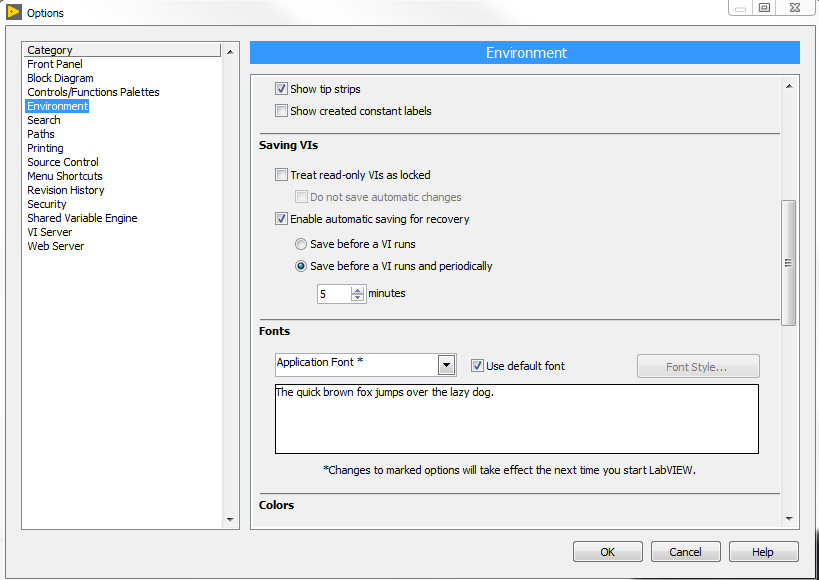819x580 pixels.
Task: Open Menu Shortcuts category
Action: click(x=65, y=176)
